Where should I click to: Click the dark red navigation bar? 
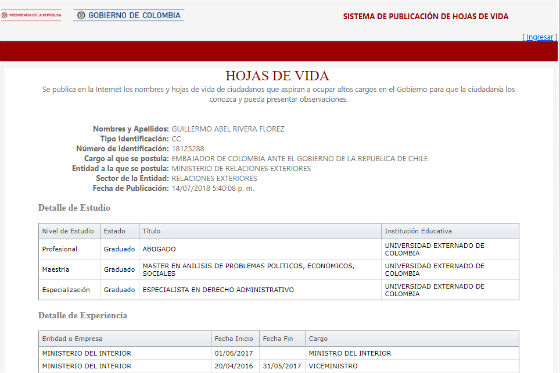click(279, 51)
